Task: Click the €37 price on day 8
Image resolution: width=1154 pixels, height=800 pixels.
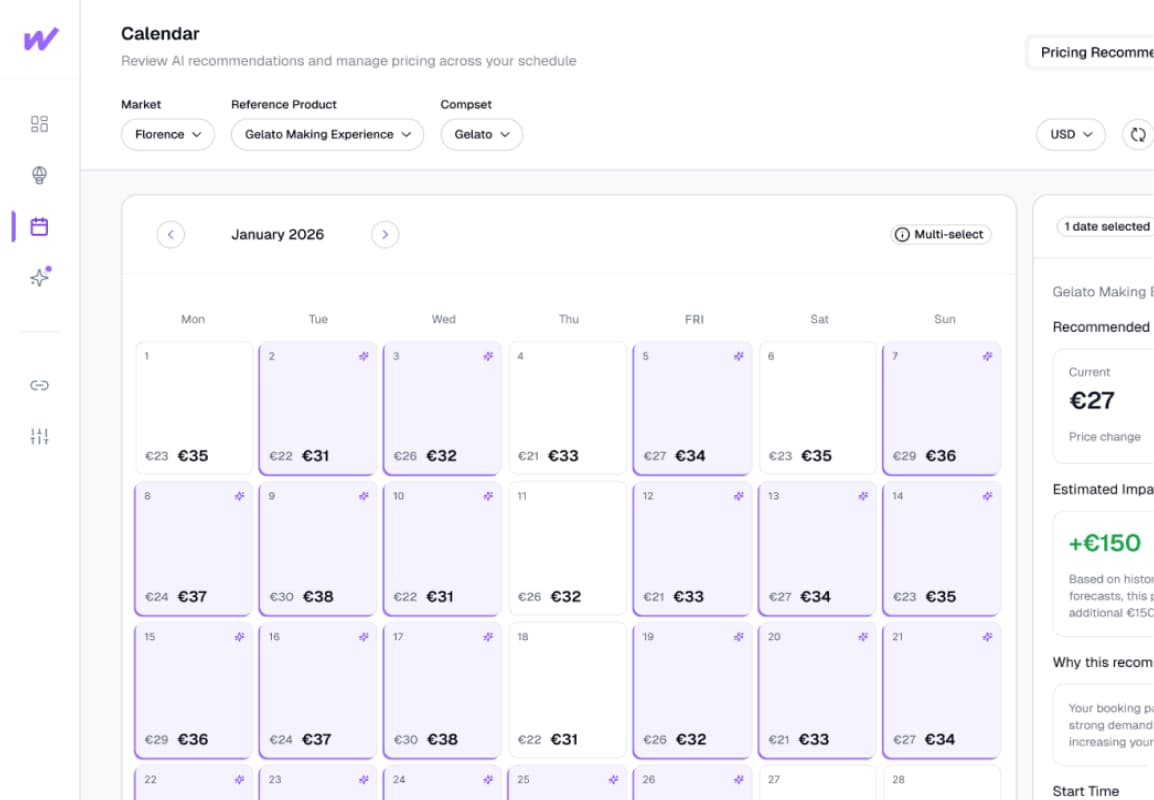Action: pos(192,597)
